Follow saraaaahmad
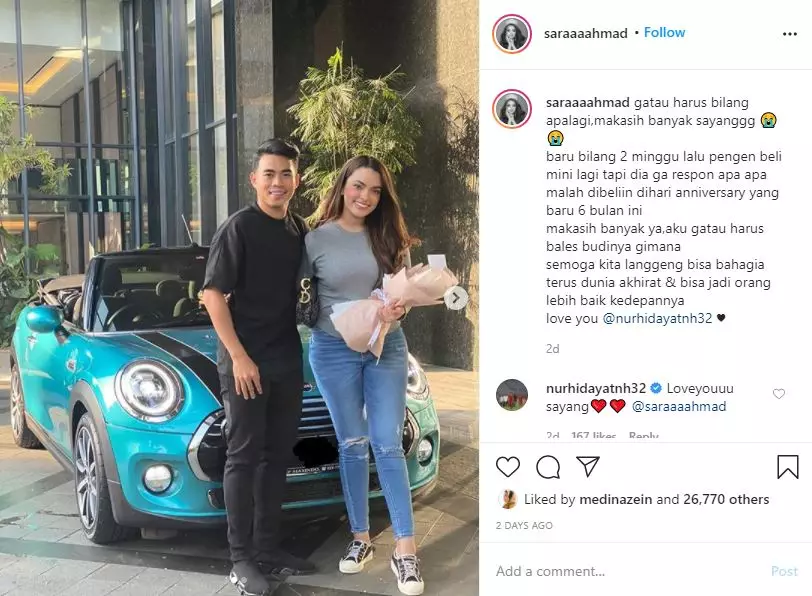812x596 pixels. (664, 33)
